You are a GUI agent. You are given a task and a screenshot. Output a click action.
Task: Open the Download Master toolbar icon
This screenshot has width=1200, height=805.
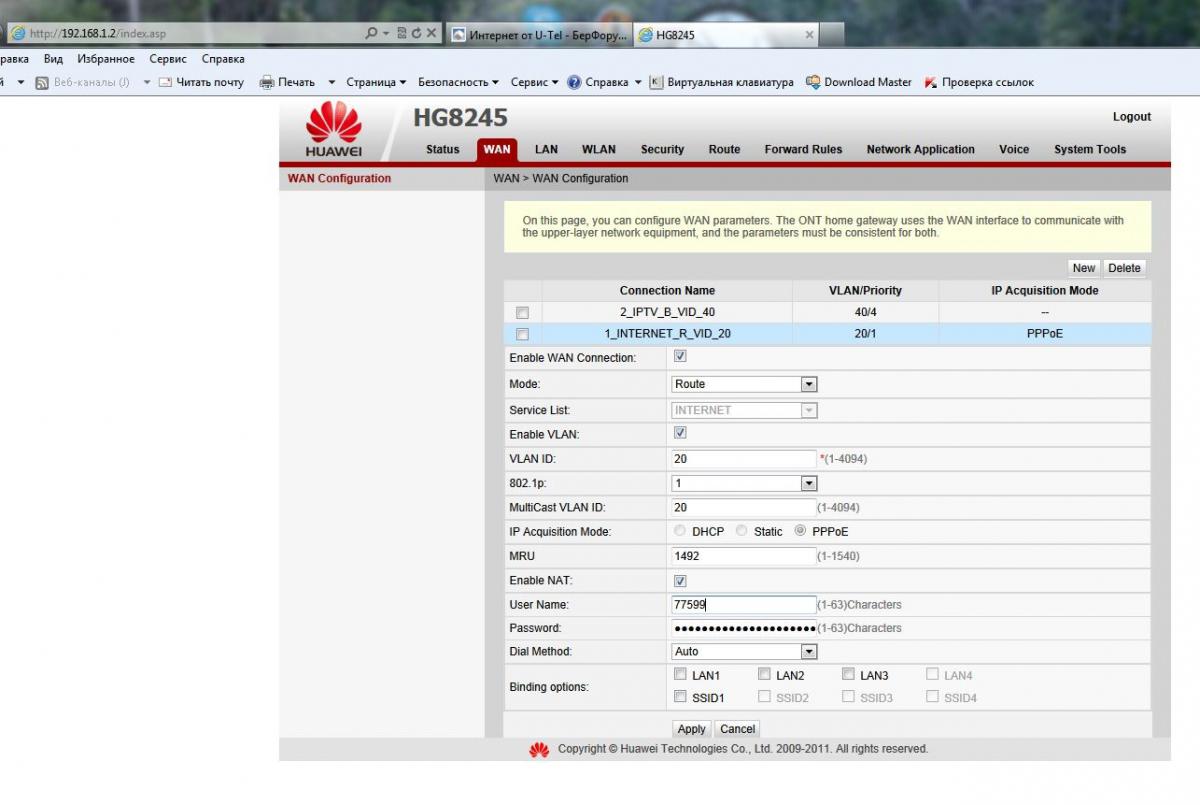(814, 83)
